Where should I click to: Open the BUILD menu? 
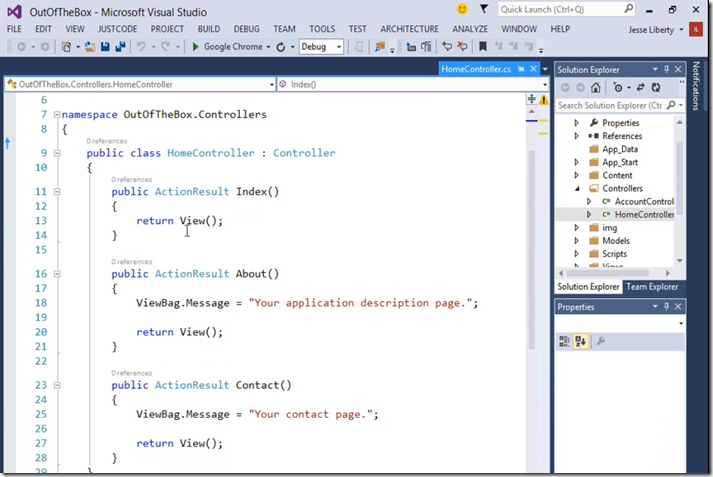tap(209, 29)
